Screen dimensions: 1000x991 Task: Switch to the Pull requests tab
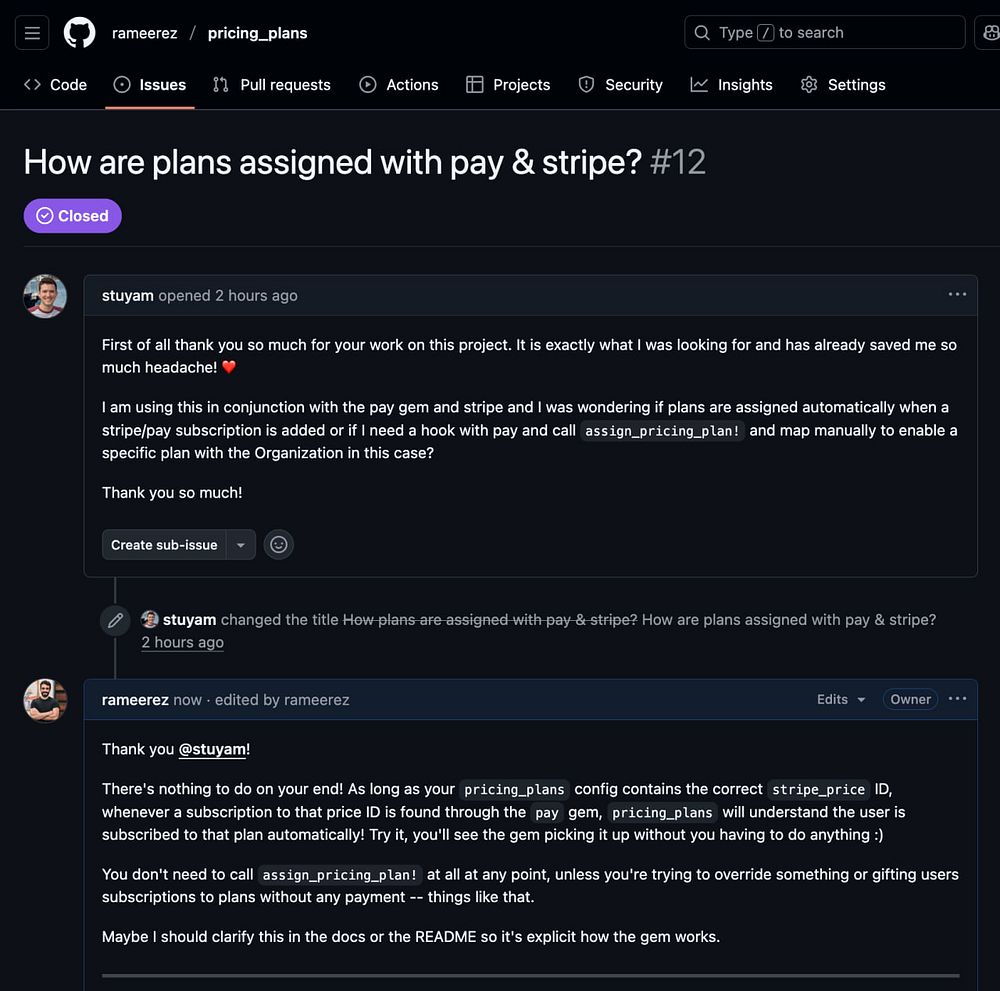point(272,85)
